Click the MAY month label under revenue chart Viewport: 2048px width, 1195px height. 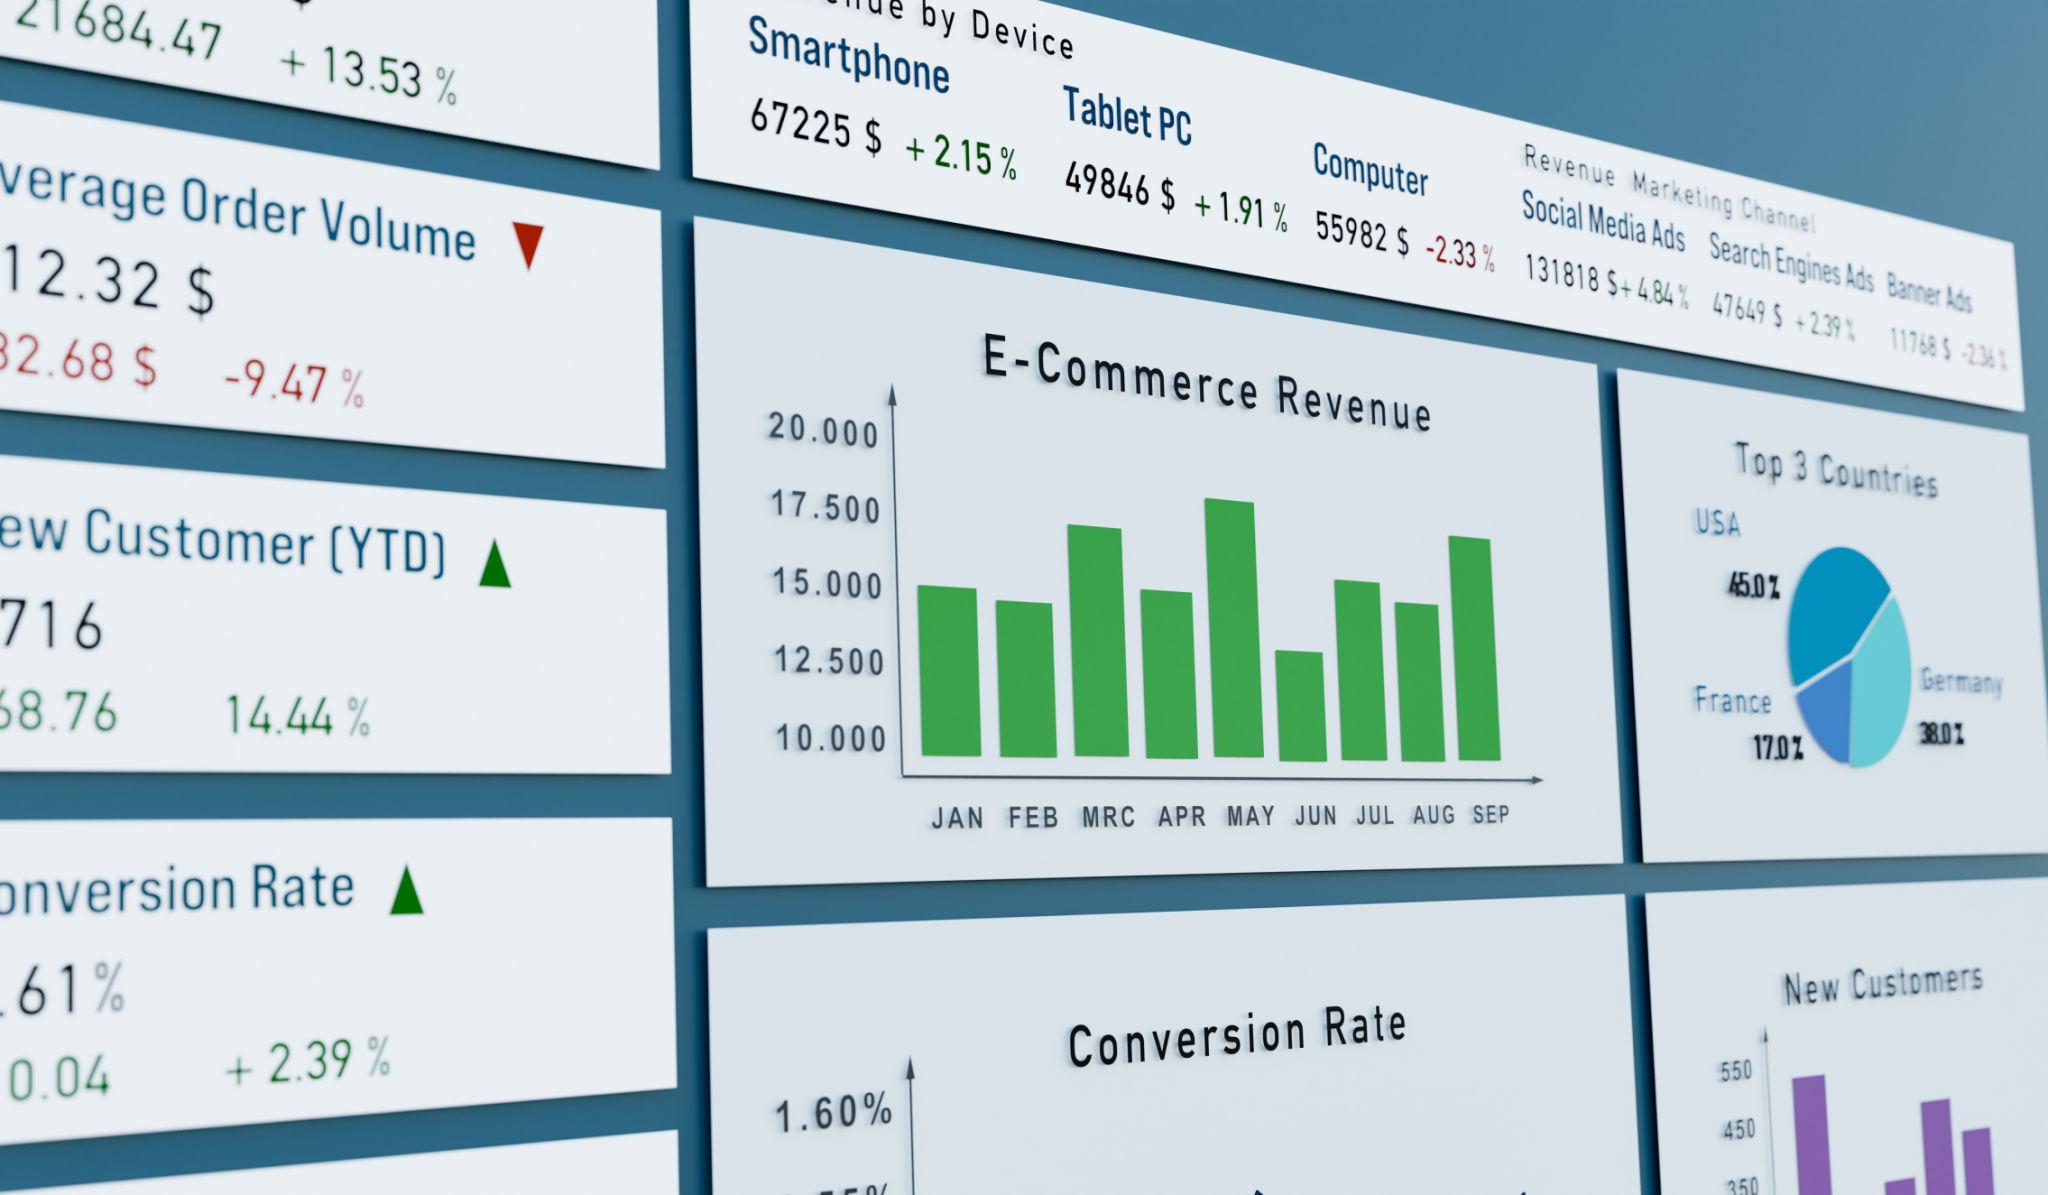[1250, 816]
